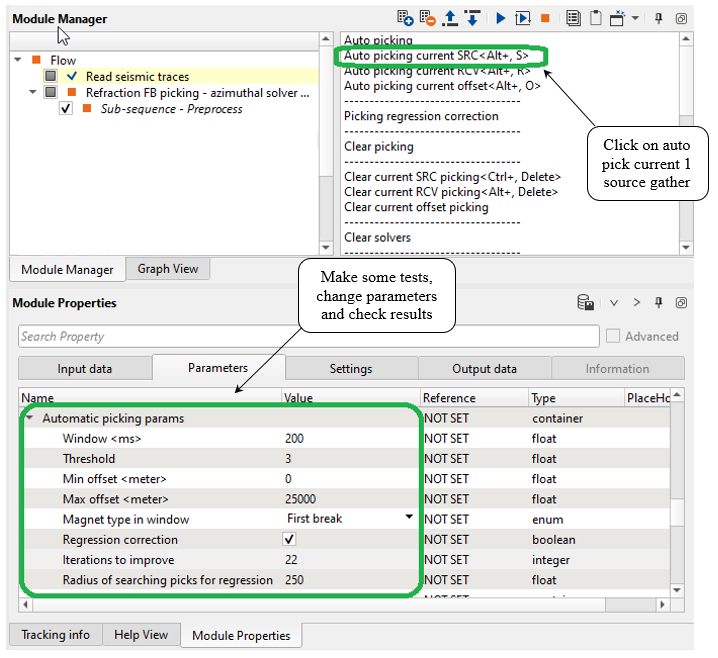
Task: Run the flow with play icon
Action: (x=500, y=18)
